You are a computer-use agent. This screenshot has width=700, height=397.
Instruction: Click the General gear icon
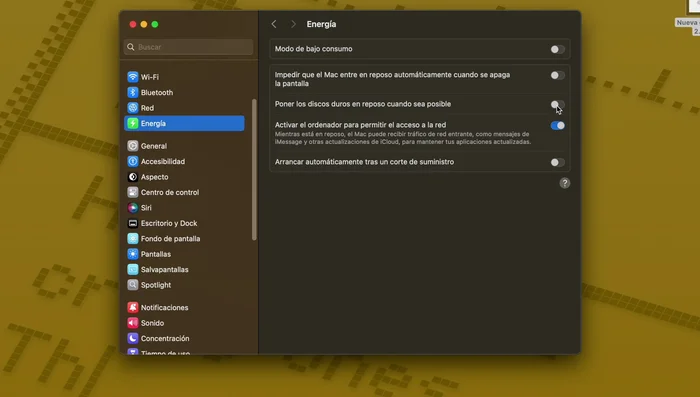click(133, 146)
